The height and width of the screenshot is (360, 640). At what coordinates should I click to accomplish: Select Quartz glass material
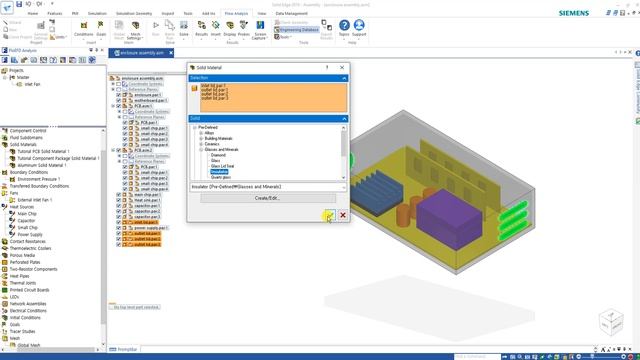221,177
